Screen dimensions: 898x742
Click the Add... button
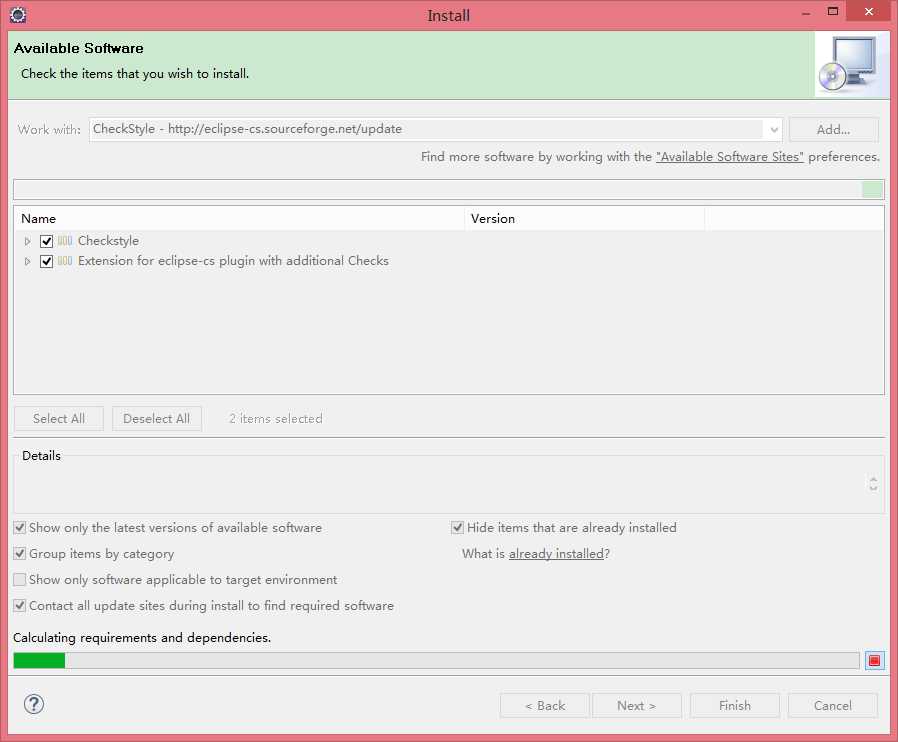tap(833, 129)
